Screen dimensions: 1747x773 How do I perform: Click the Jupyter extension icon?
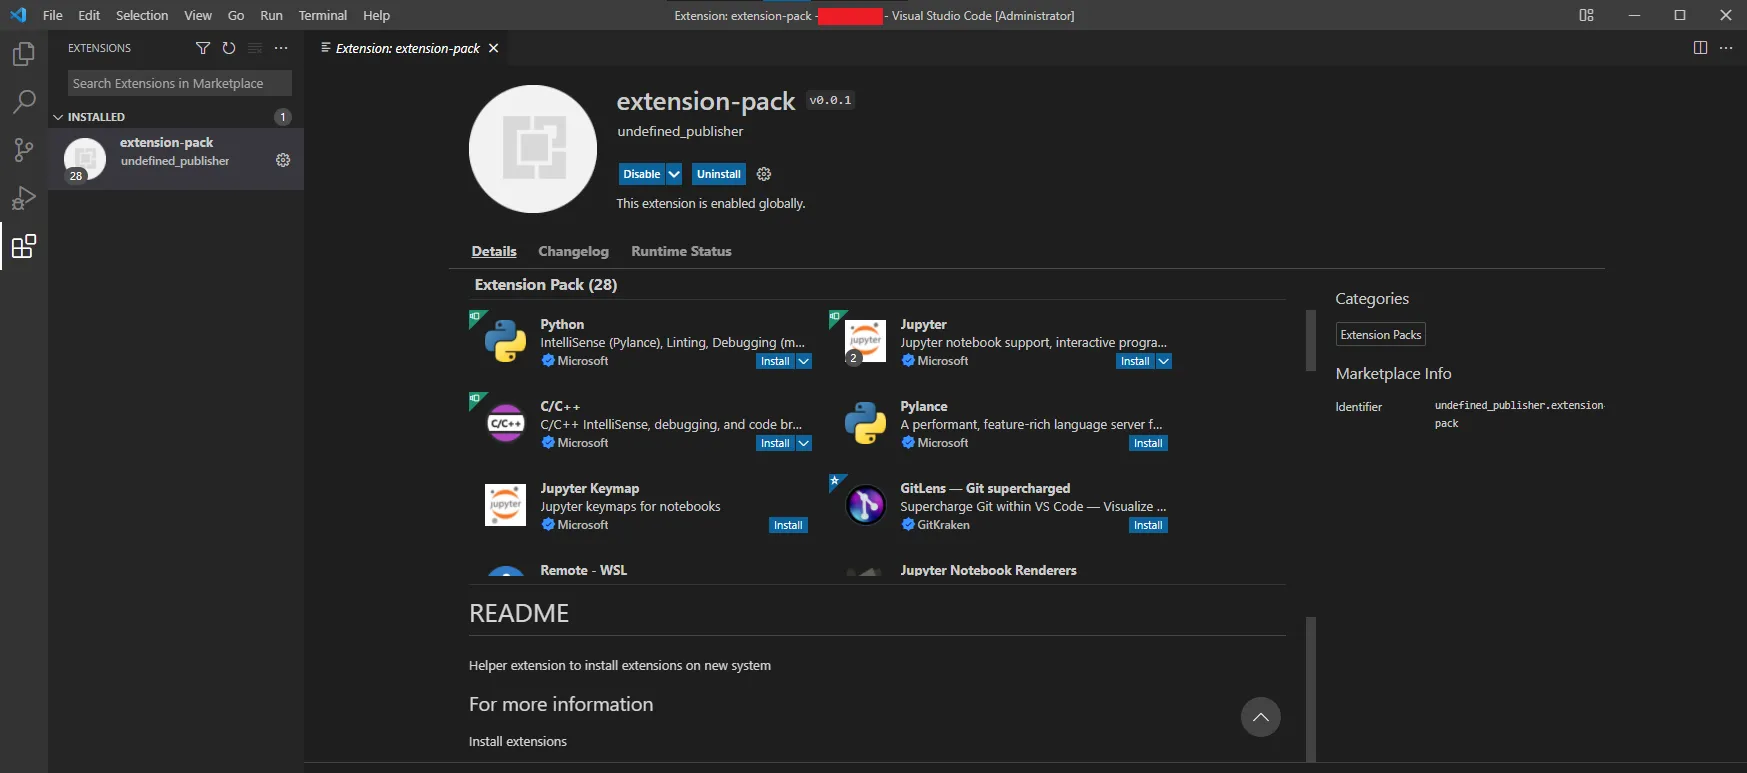(x=865, y=342)
